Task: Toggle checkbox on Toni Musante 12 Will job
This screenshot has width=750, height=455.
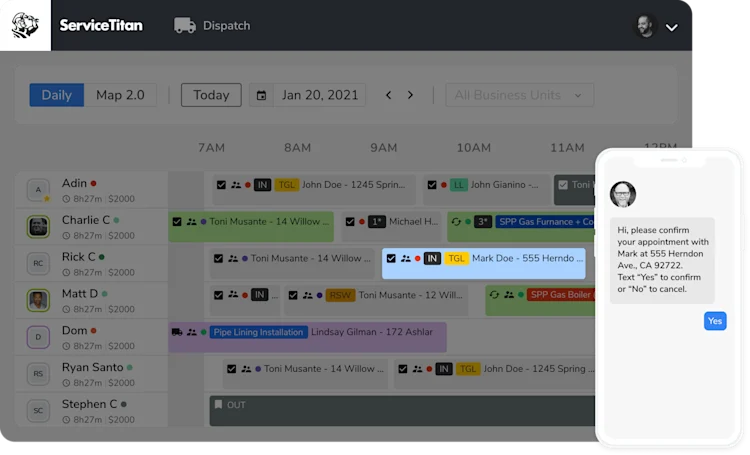Action: [293, 295]
